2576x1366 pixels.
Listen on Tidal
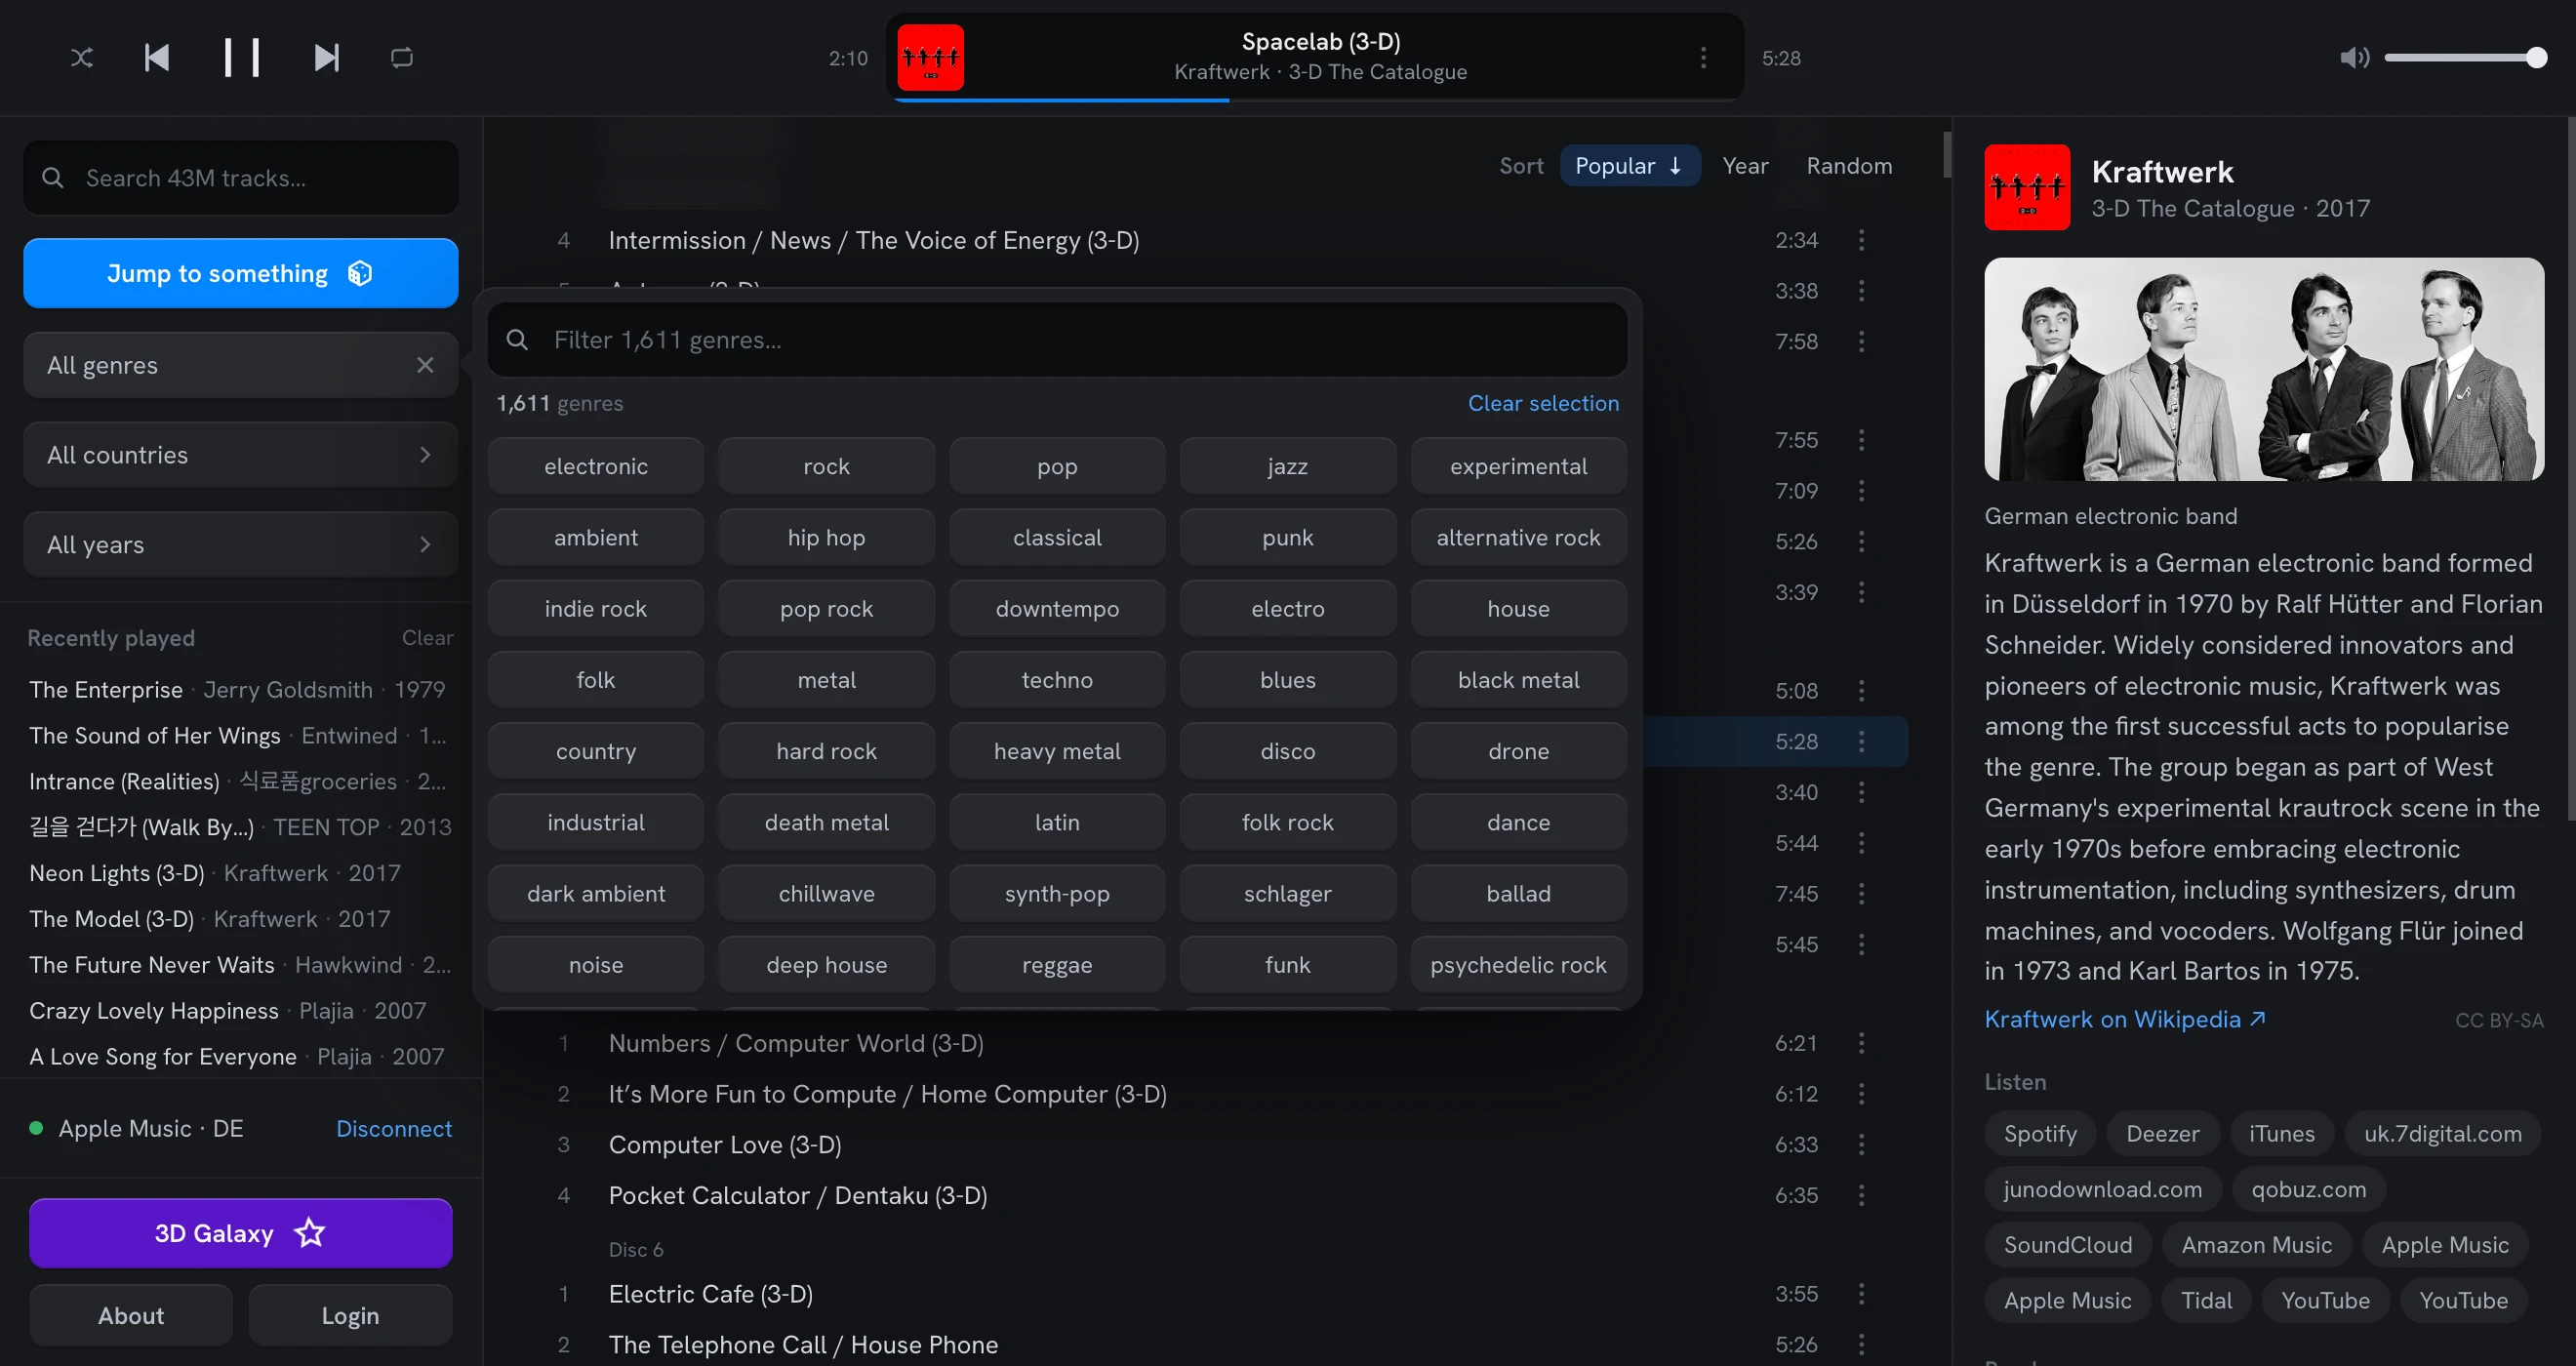click(x=2206, y=1300)
